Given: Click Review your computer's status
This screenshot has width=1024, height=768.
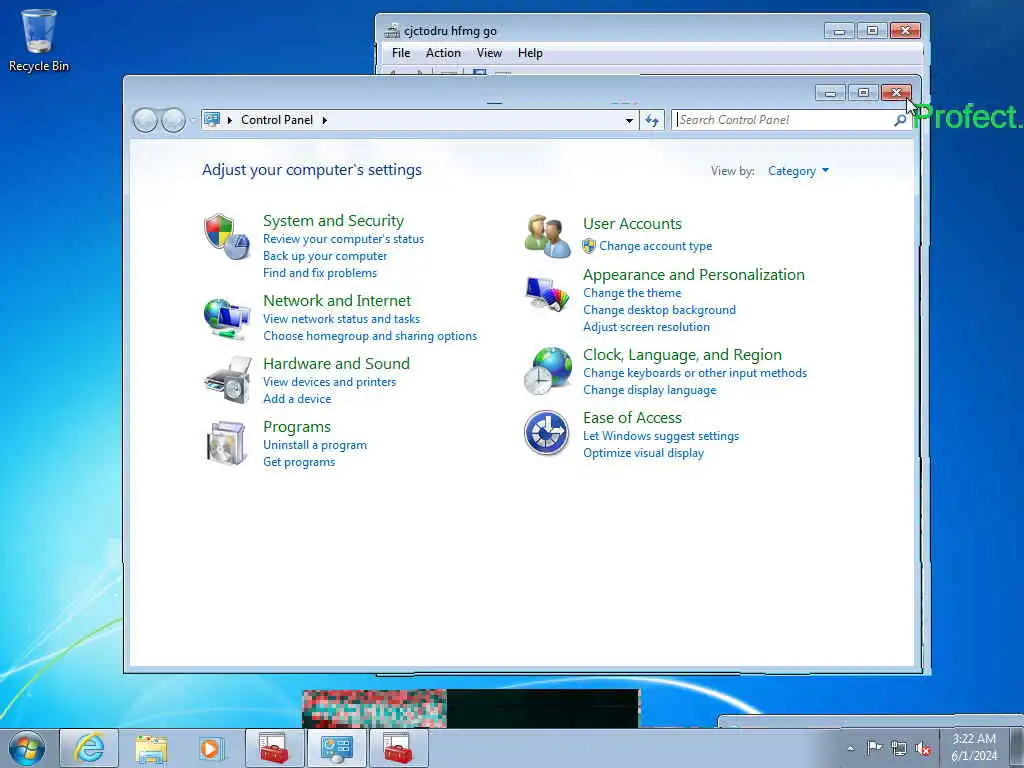Looking at the screenshot, I should 344,239.
